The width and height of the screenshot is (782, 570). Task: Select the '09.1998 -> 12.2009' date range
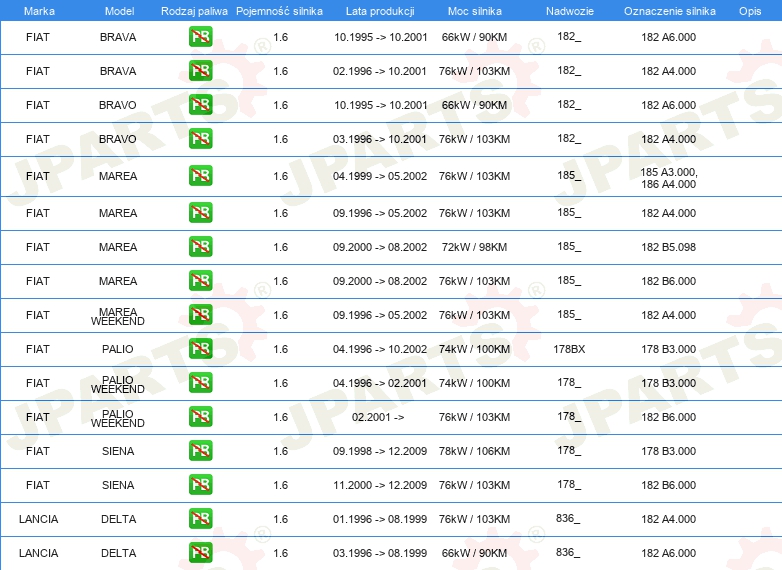click(x=380, y=451)
